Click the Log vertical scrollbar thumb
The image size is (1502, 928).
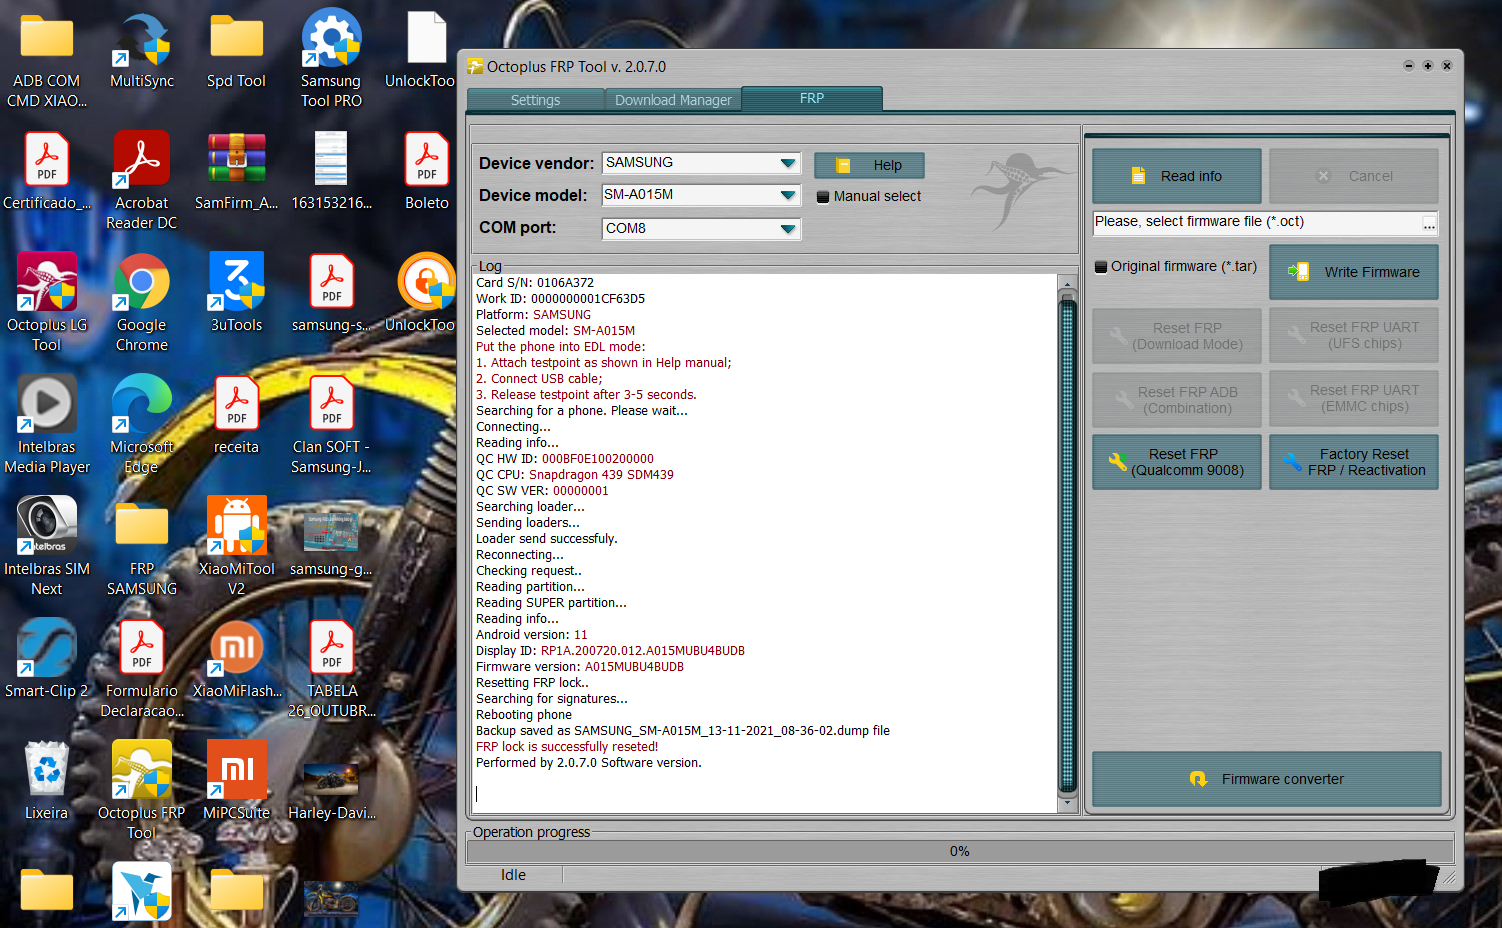click(1067, 544)
